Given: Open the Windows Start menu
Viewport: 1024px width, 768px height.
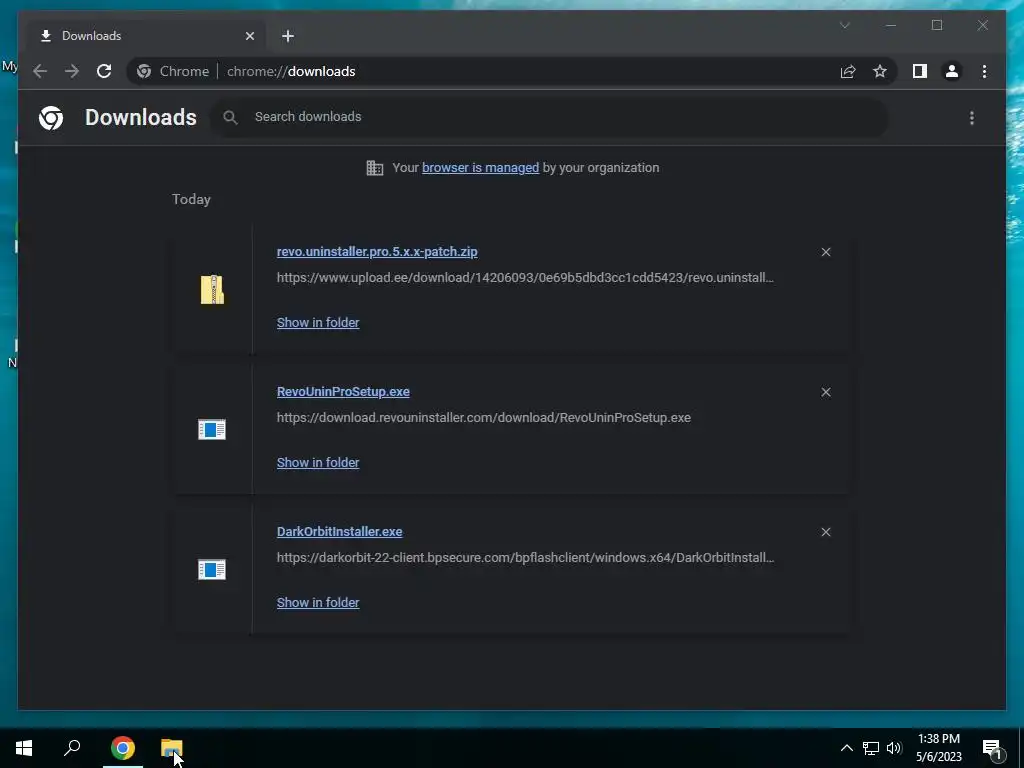Looking at the screenshot, I should tap(24, 748).
